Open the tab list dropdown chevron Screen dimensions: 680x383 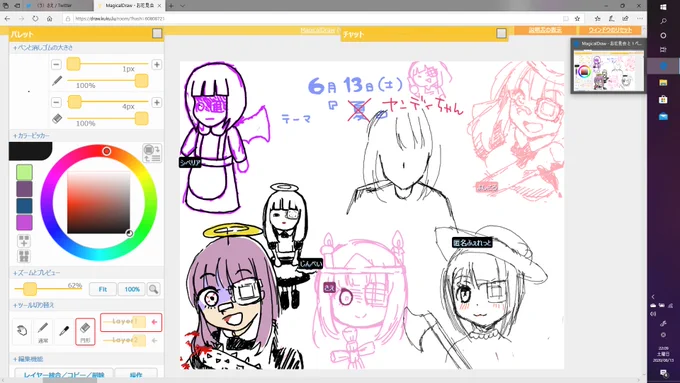tap(183, 6)
